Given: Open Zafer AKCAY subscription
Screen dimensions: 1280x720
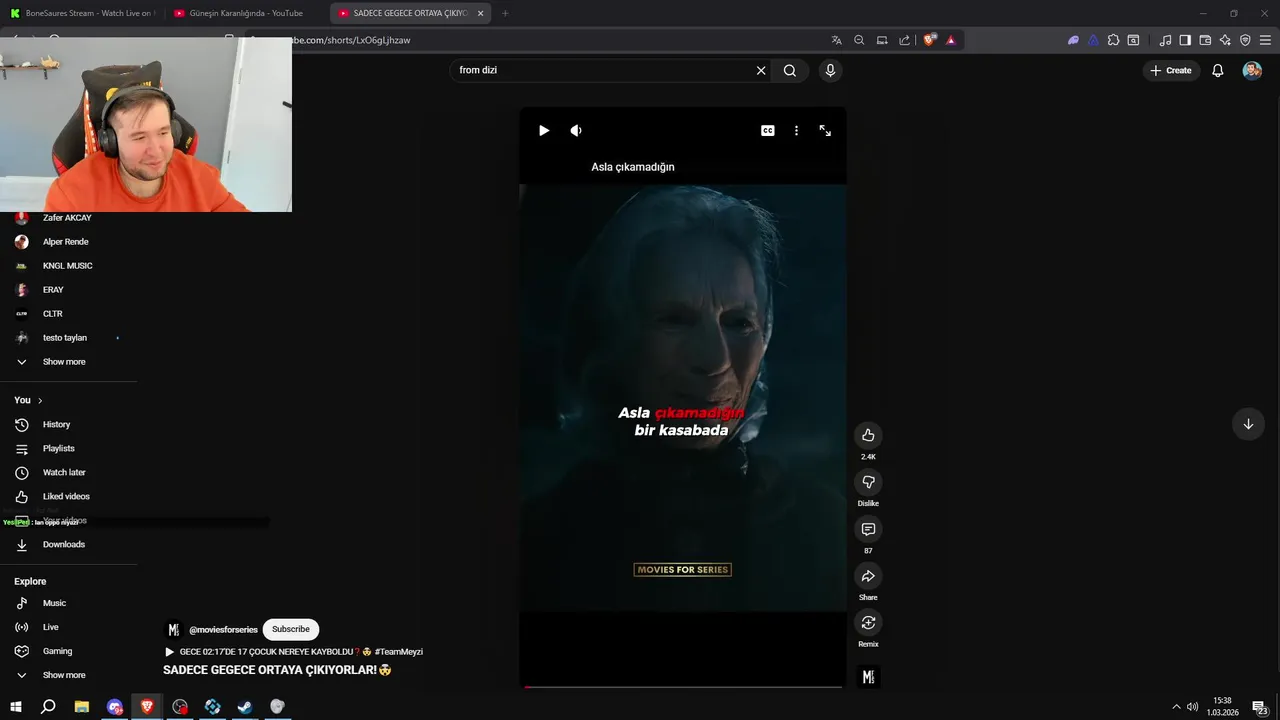Looking at the screenshot, I should (x=68, y=218).
